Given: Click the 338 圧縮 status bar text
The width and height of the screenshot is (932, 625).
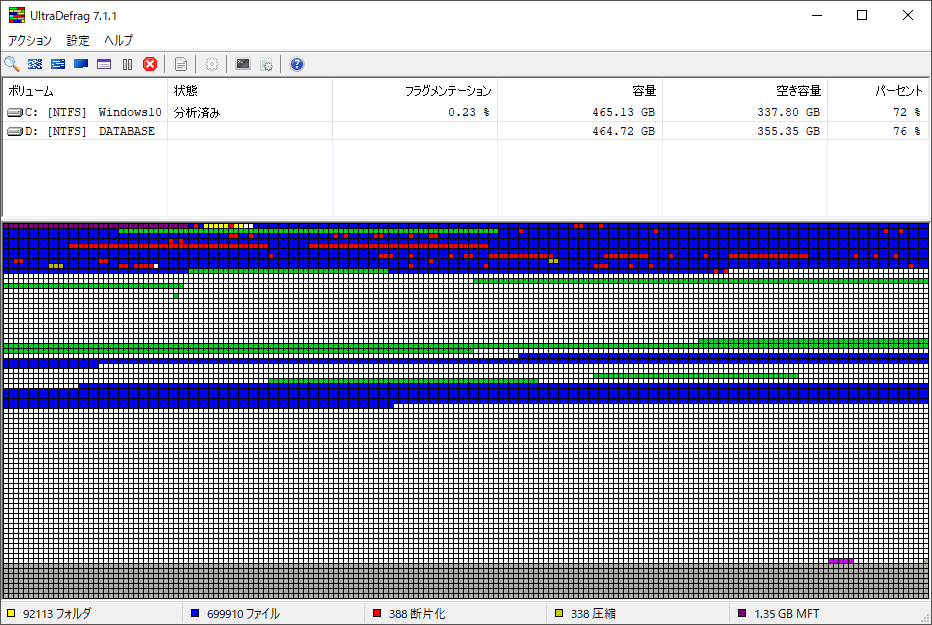Looking at the screenshot, I should [x=593, y=613].
